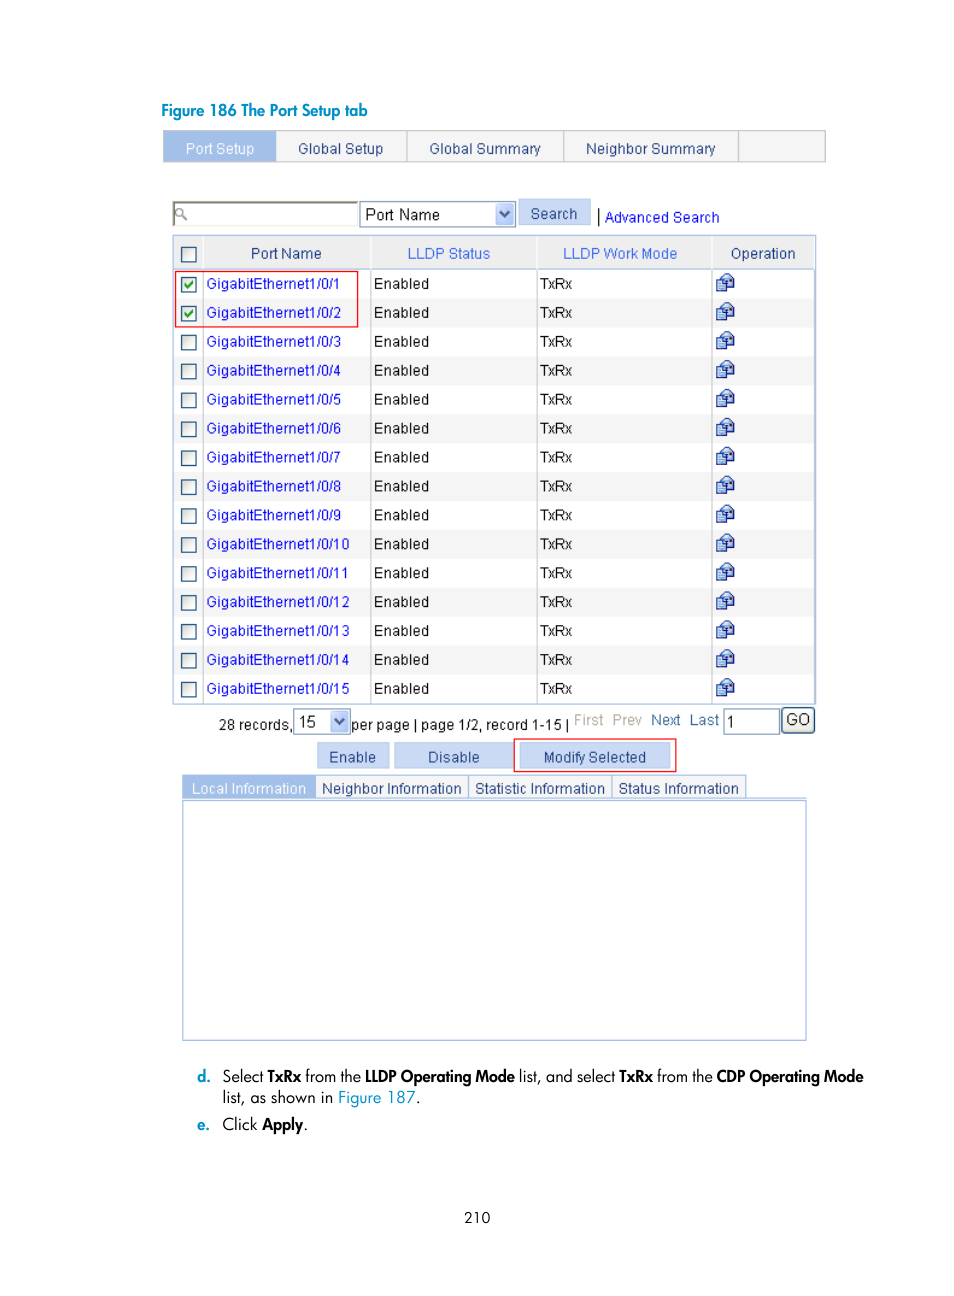Open the GigabitEthernet1/0/10 port link
The height and width of the screenshot is (1296, 954).
click(x=278, y=544)
